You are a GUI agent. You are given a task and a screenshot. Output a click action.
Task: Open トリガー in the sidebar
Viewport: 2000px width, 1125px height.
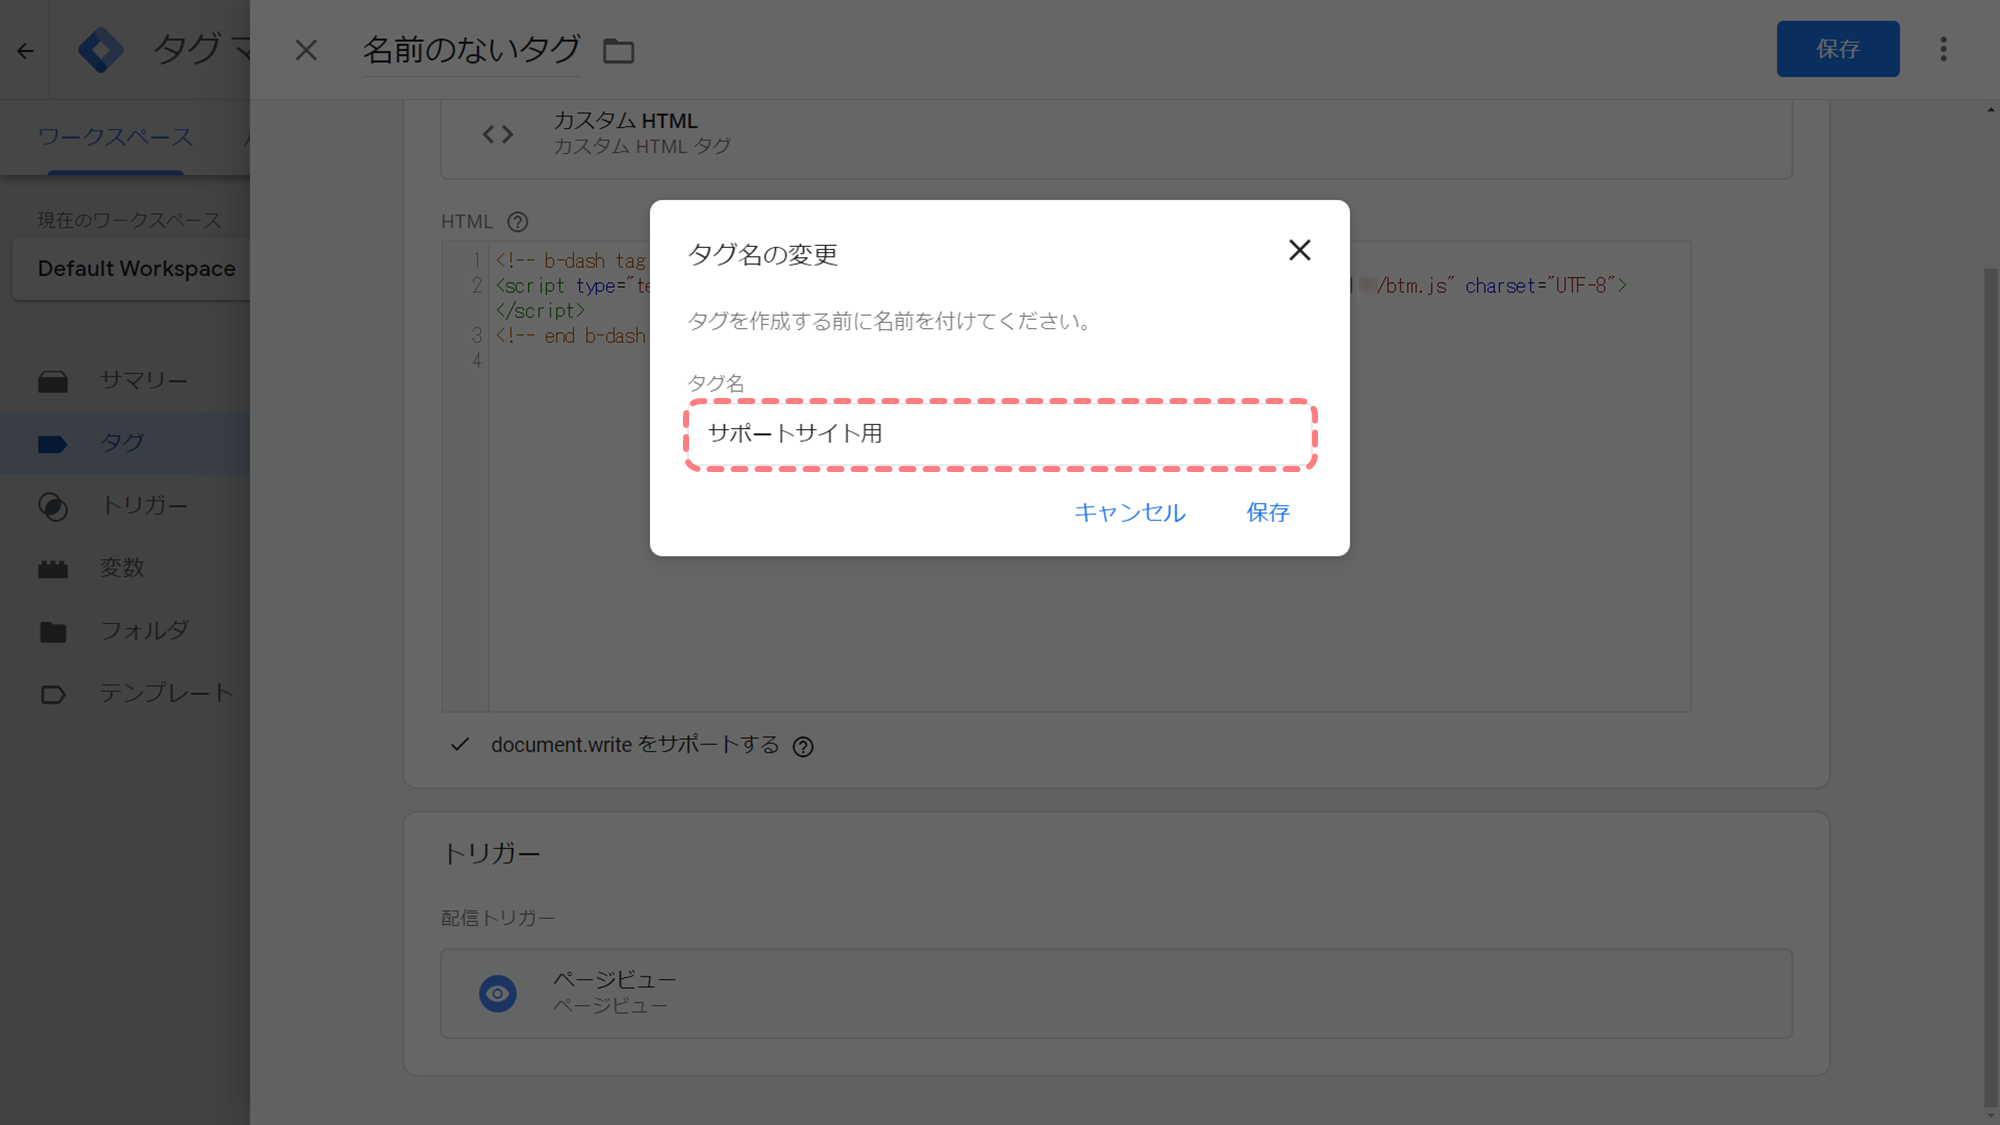[125, 506]
